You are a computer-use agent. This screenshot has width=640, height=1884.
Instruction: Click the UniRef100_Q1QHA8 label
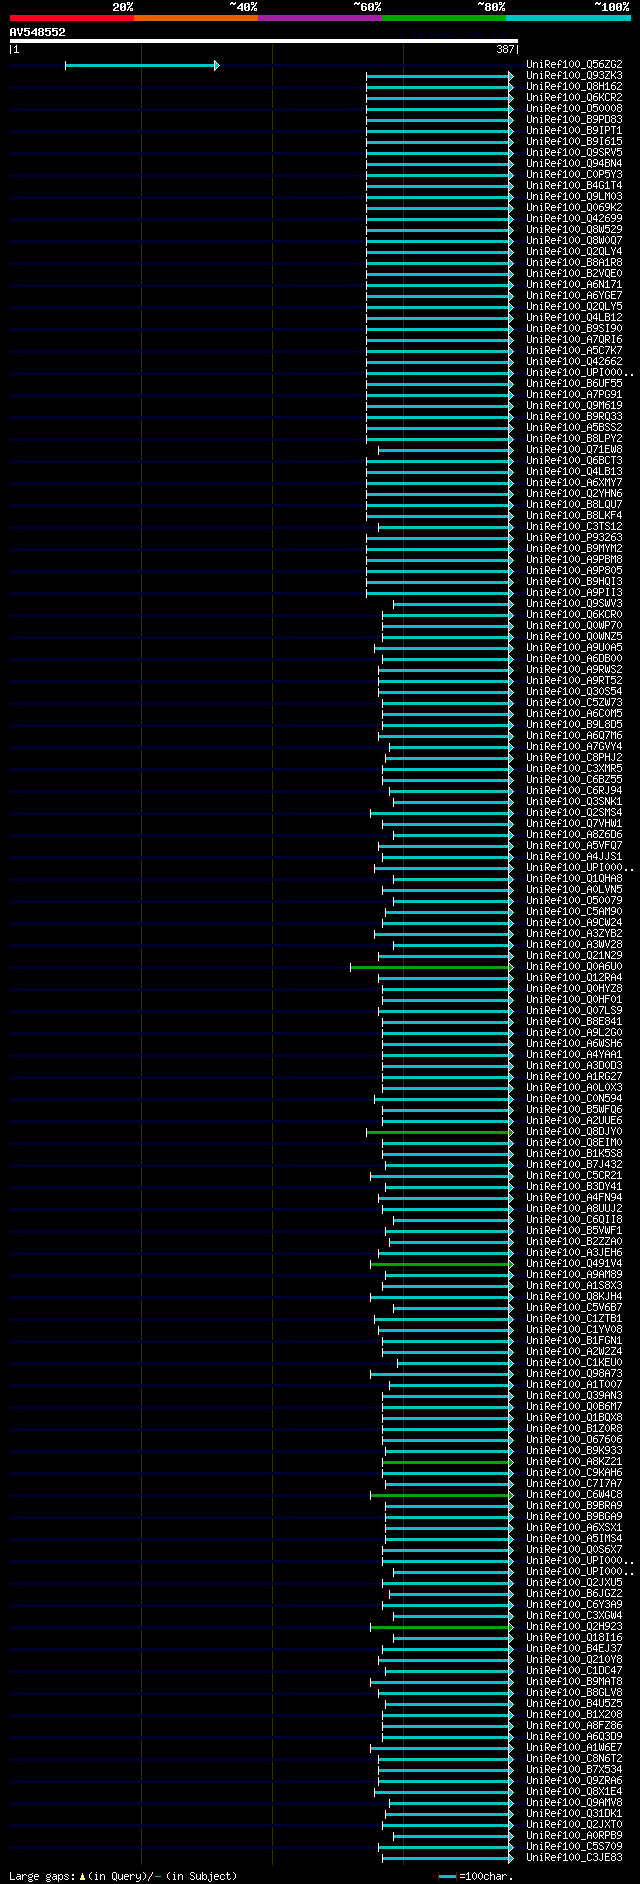[574, 879]
